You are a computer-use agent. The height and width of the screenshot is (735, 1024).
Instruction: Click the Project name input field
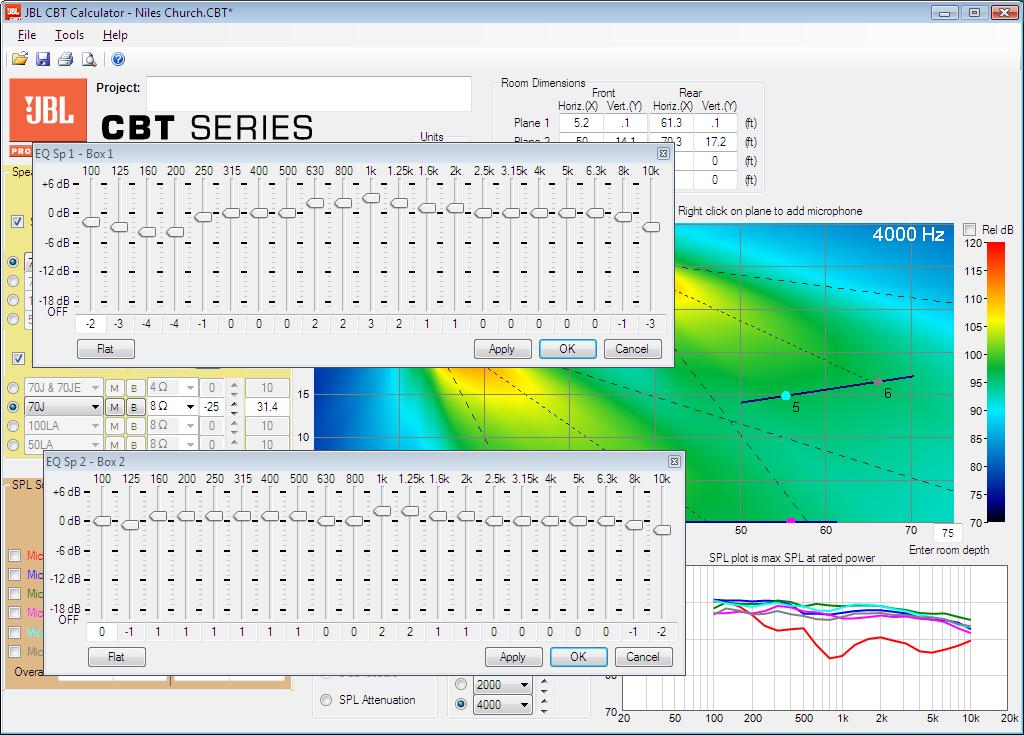point(309,94)
